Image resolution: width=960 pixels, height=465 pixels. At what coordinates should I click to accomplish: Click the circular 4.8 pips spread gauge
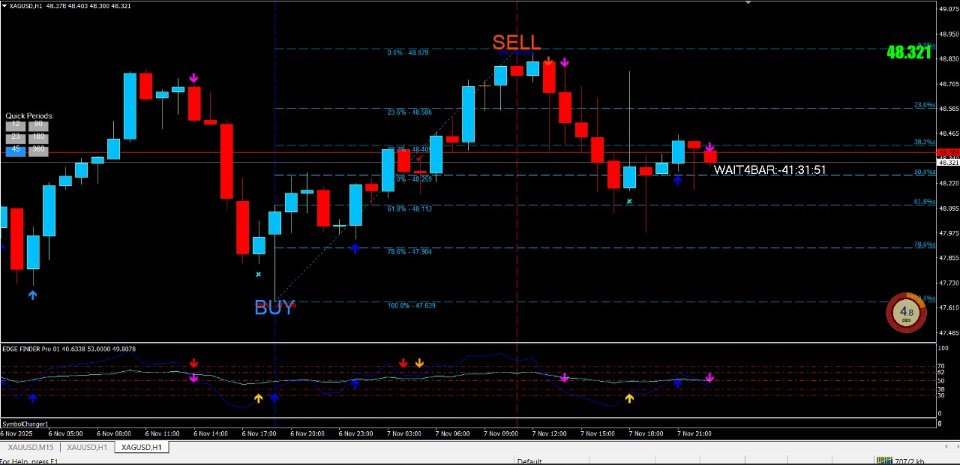[x=906, y=313]
